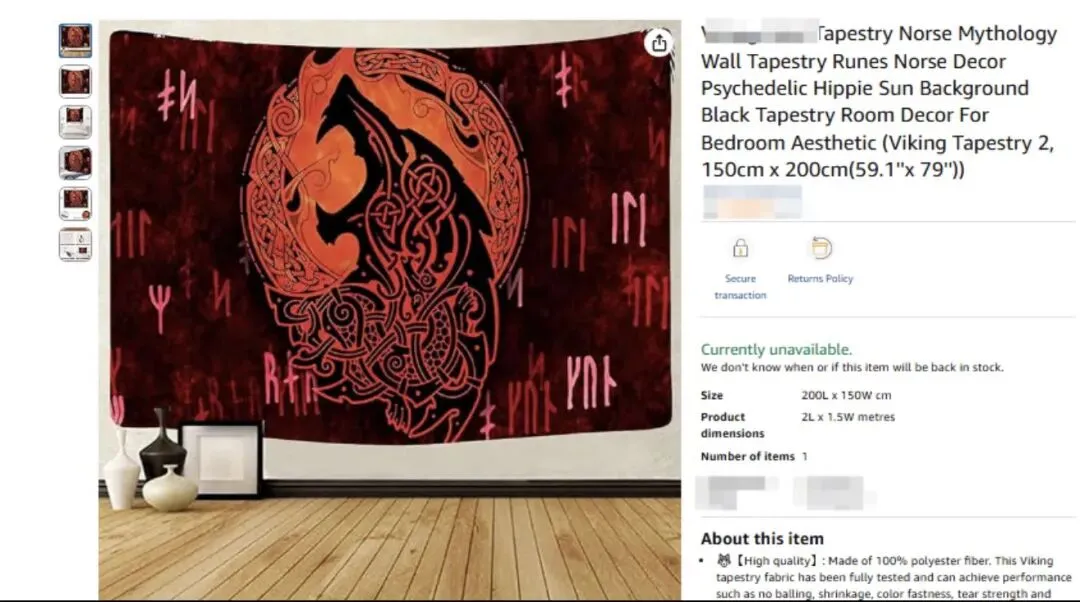Select the second thumbnail image
The image size is (1080, 602).
pyautogui.click(x=75, y=81)
